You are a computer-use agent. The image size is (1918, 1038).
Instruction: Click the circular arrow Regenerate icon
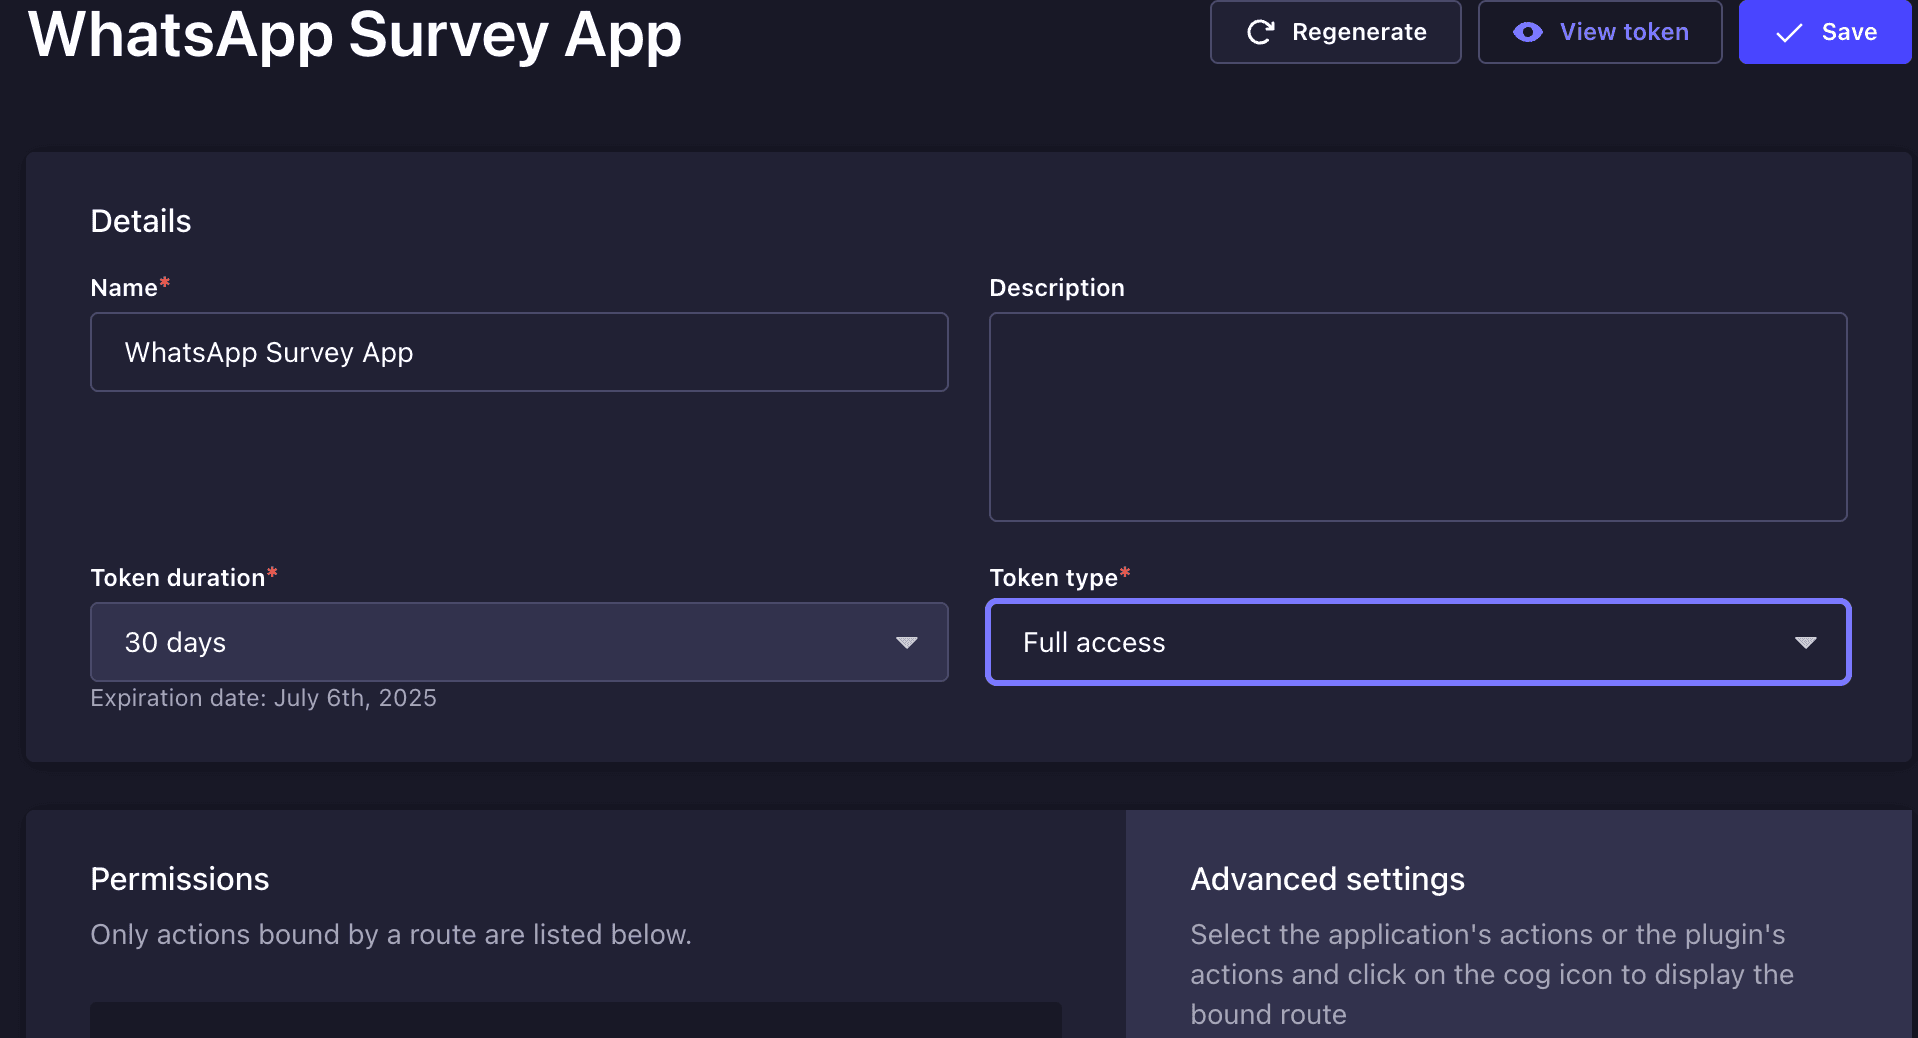click(1260, 32)
